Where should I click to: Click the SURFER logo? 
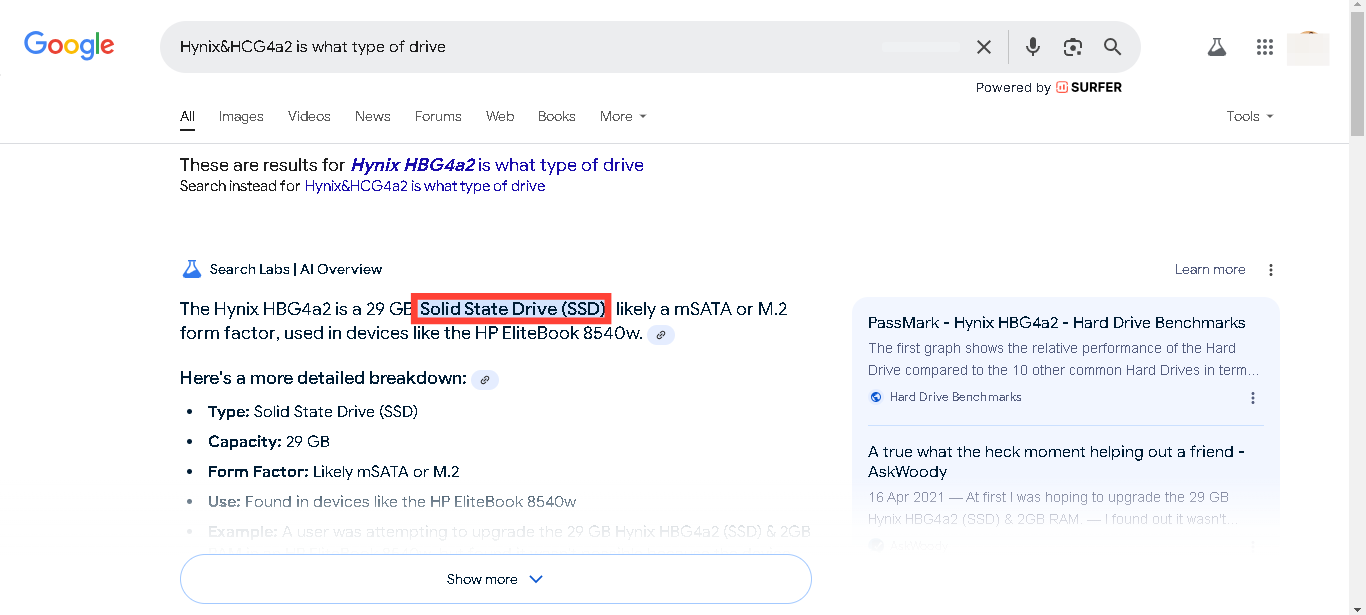click(x=1089, y=87)
